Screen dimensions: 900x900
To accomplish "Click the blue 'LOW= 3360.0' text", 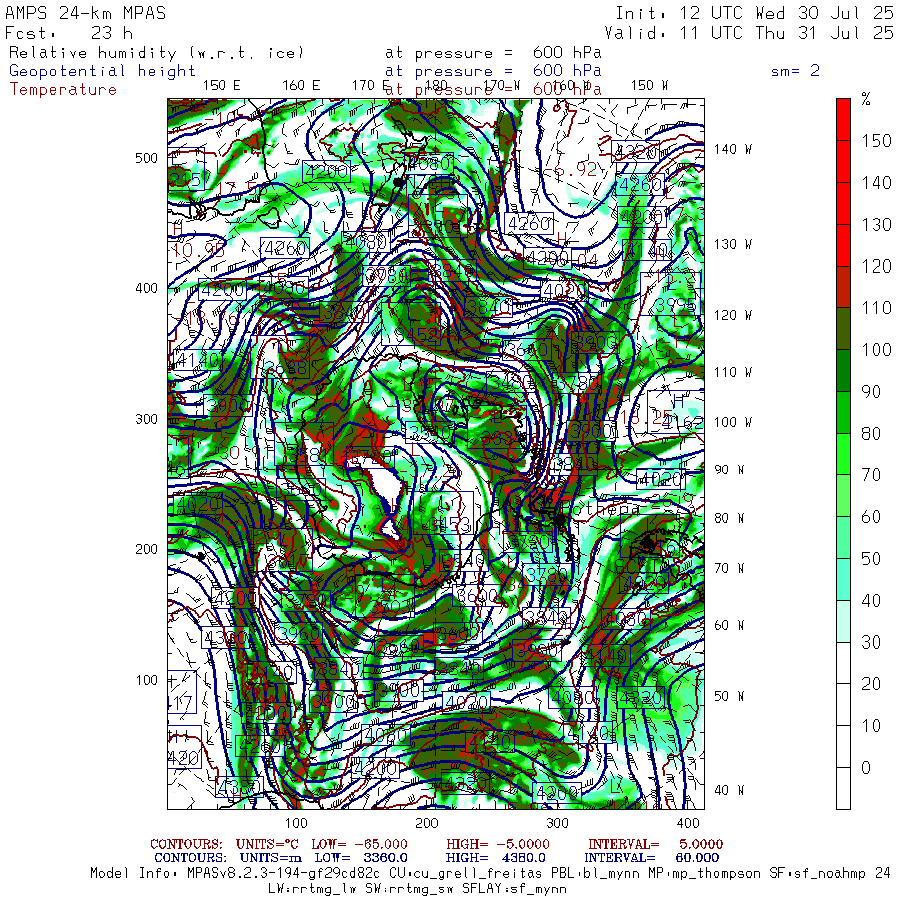I will [x=361, y=858].
